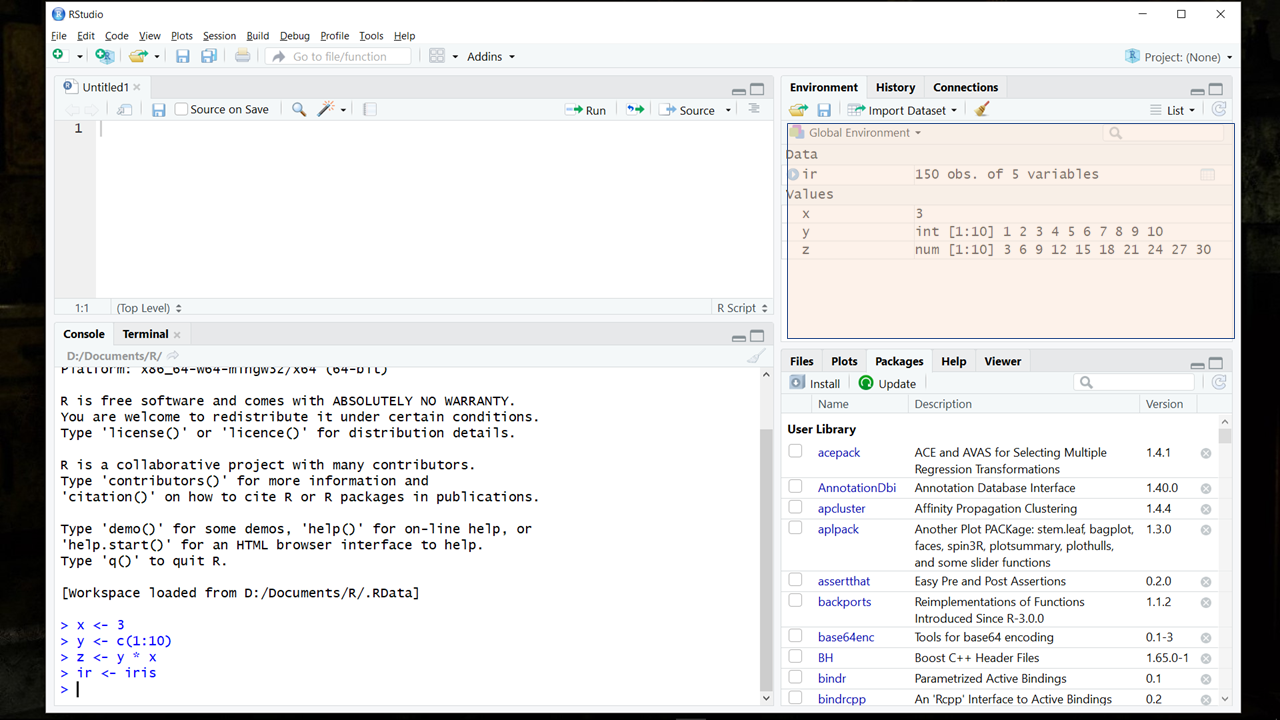Click the Create a Project icon
Viewport: 1280px width, 720px height.
tap(104, 56)
